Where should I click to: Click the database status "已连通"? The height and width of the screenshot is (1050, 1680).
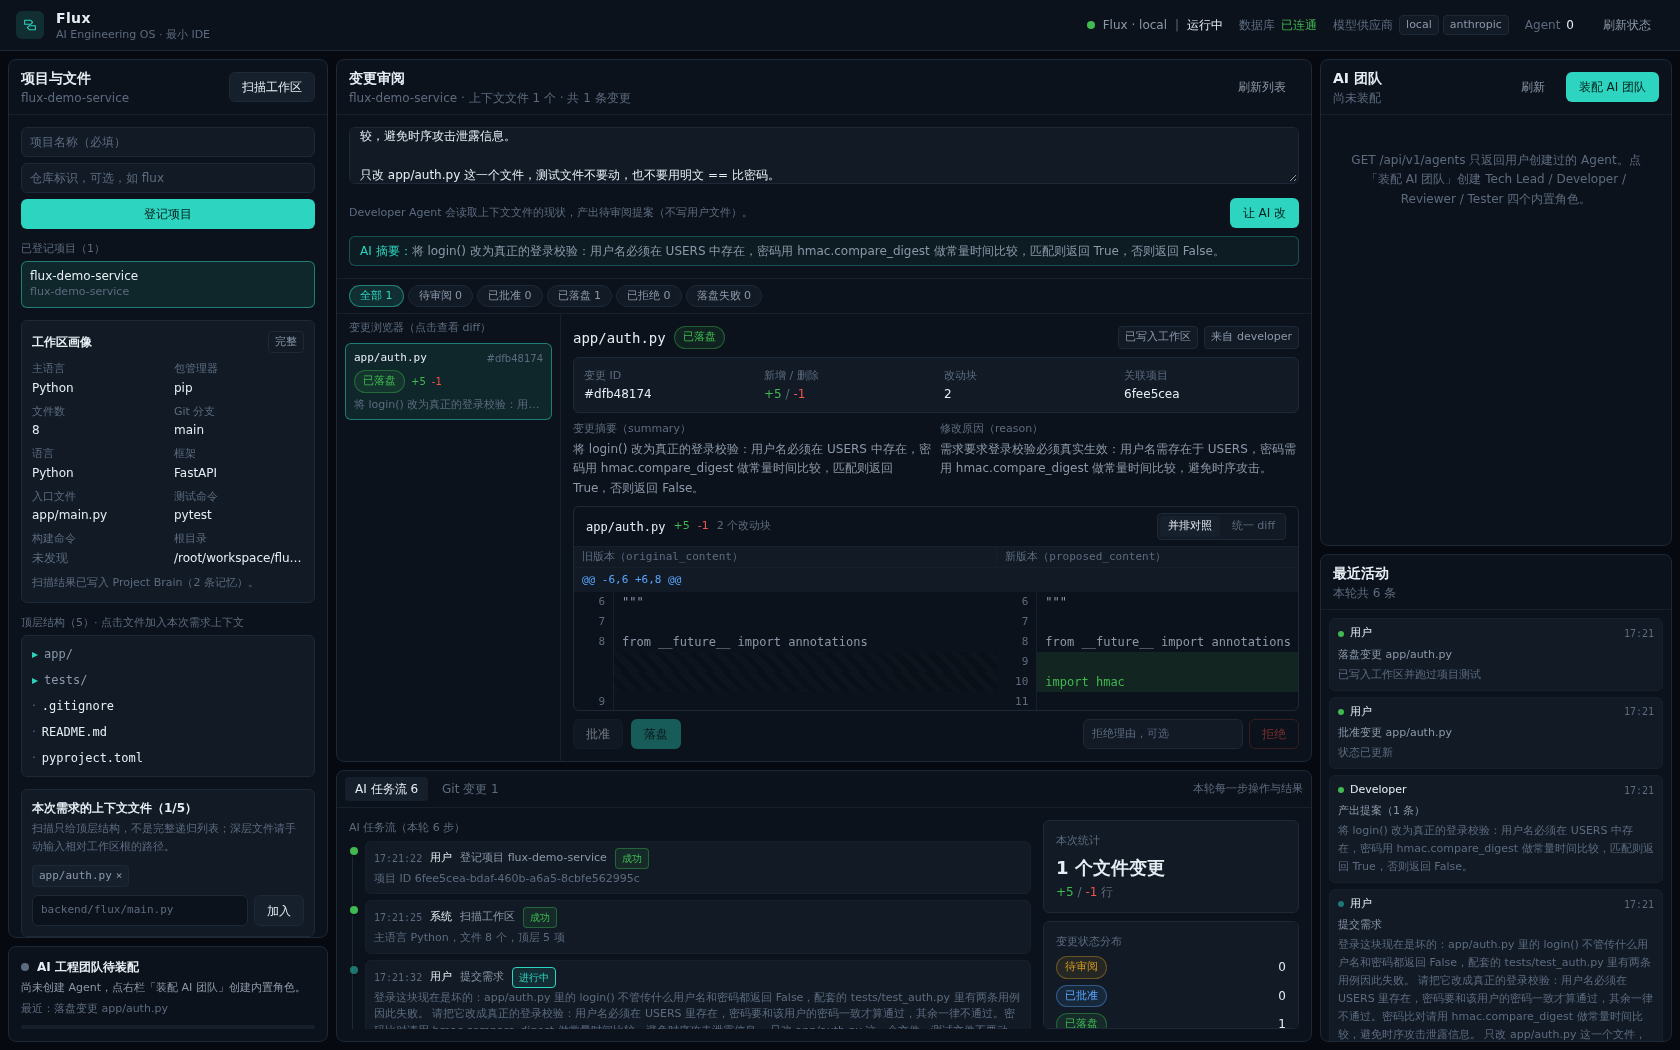pyautogui.click(x=1298, y=25)
